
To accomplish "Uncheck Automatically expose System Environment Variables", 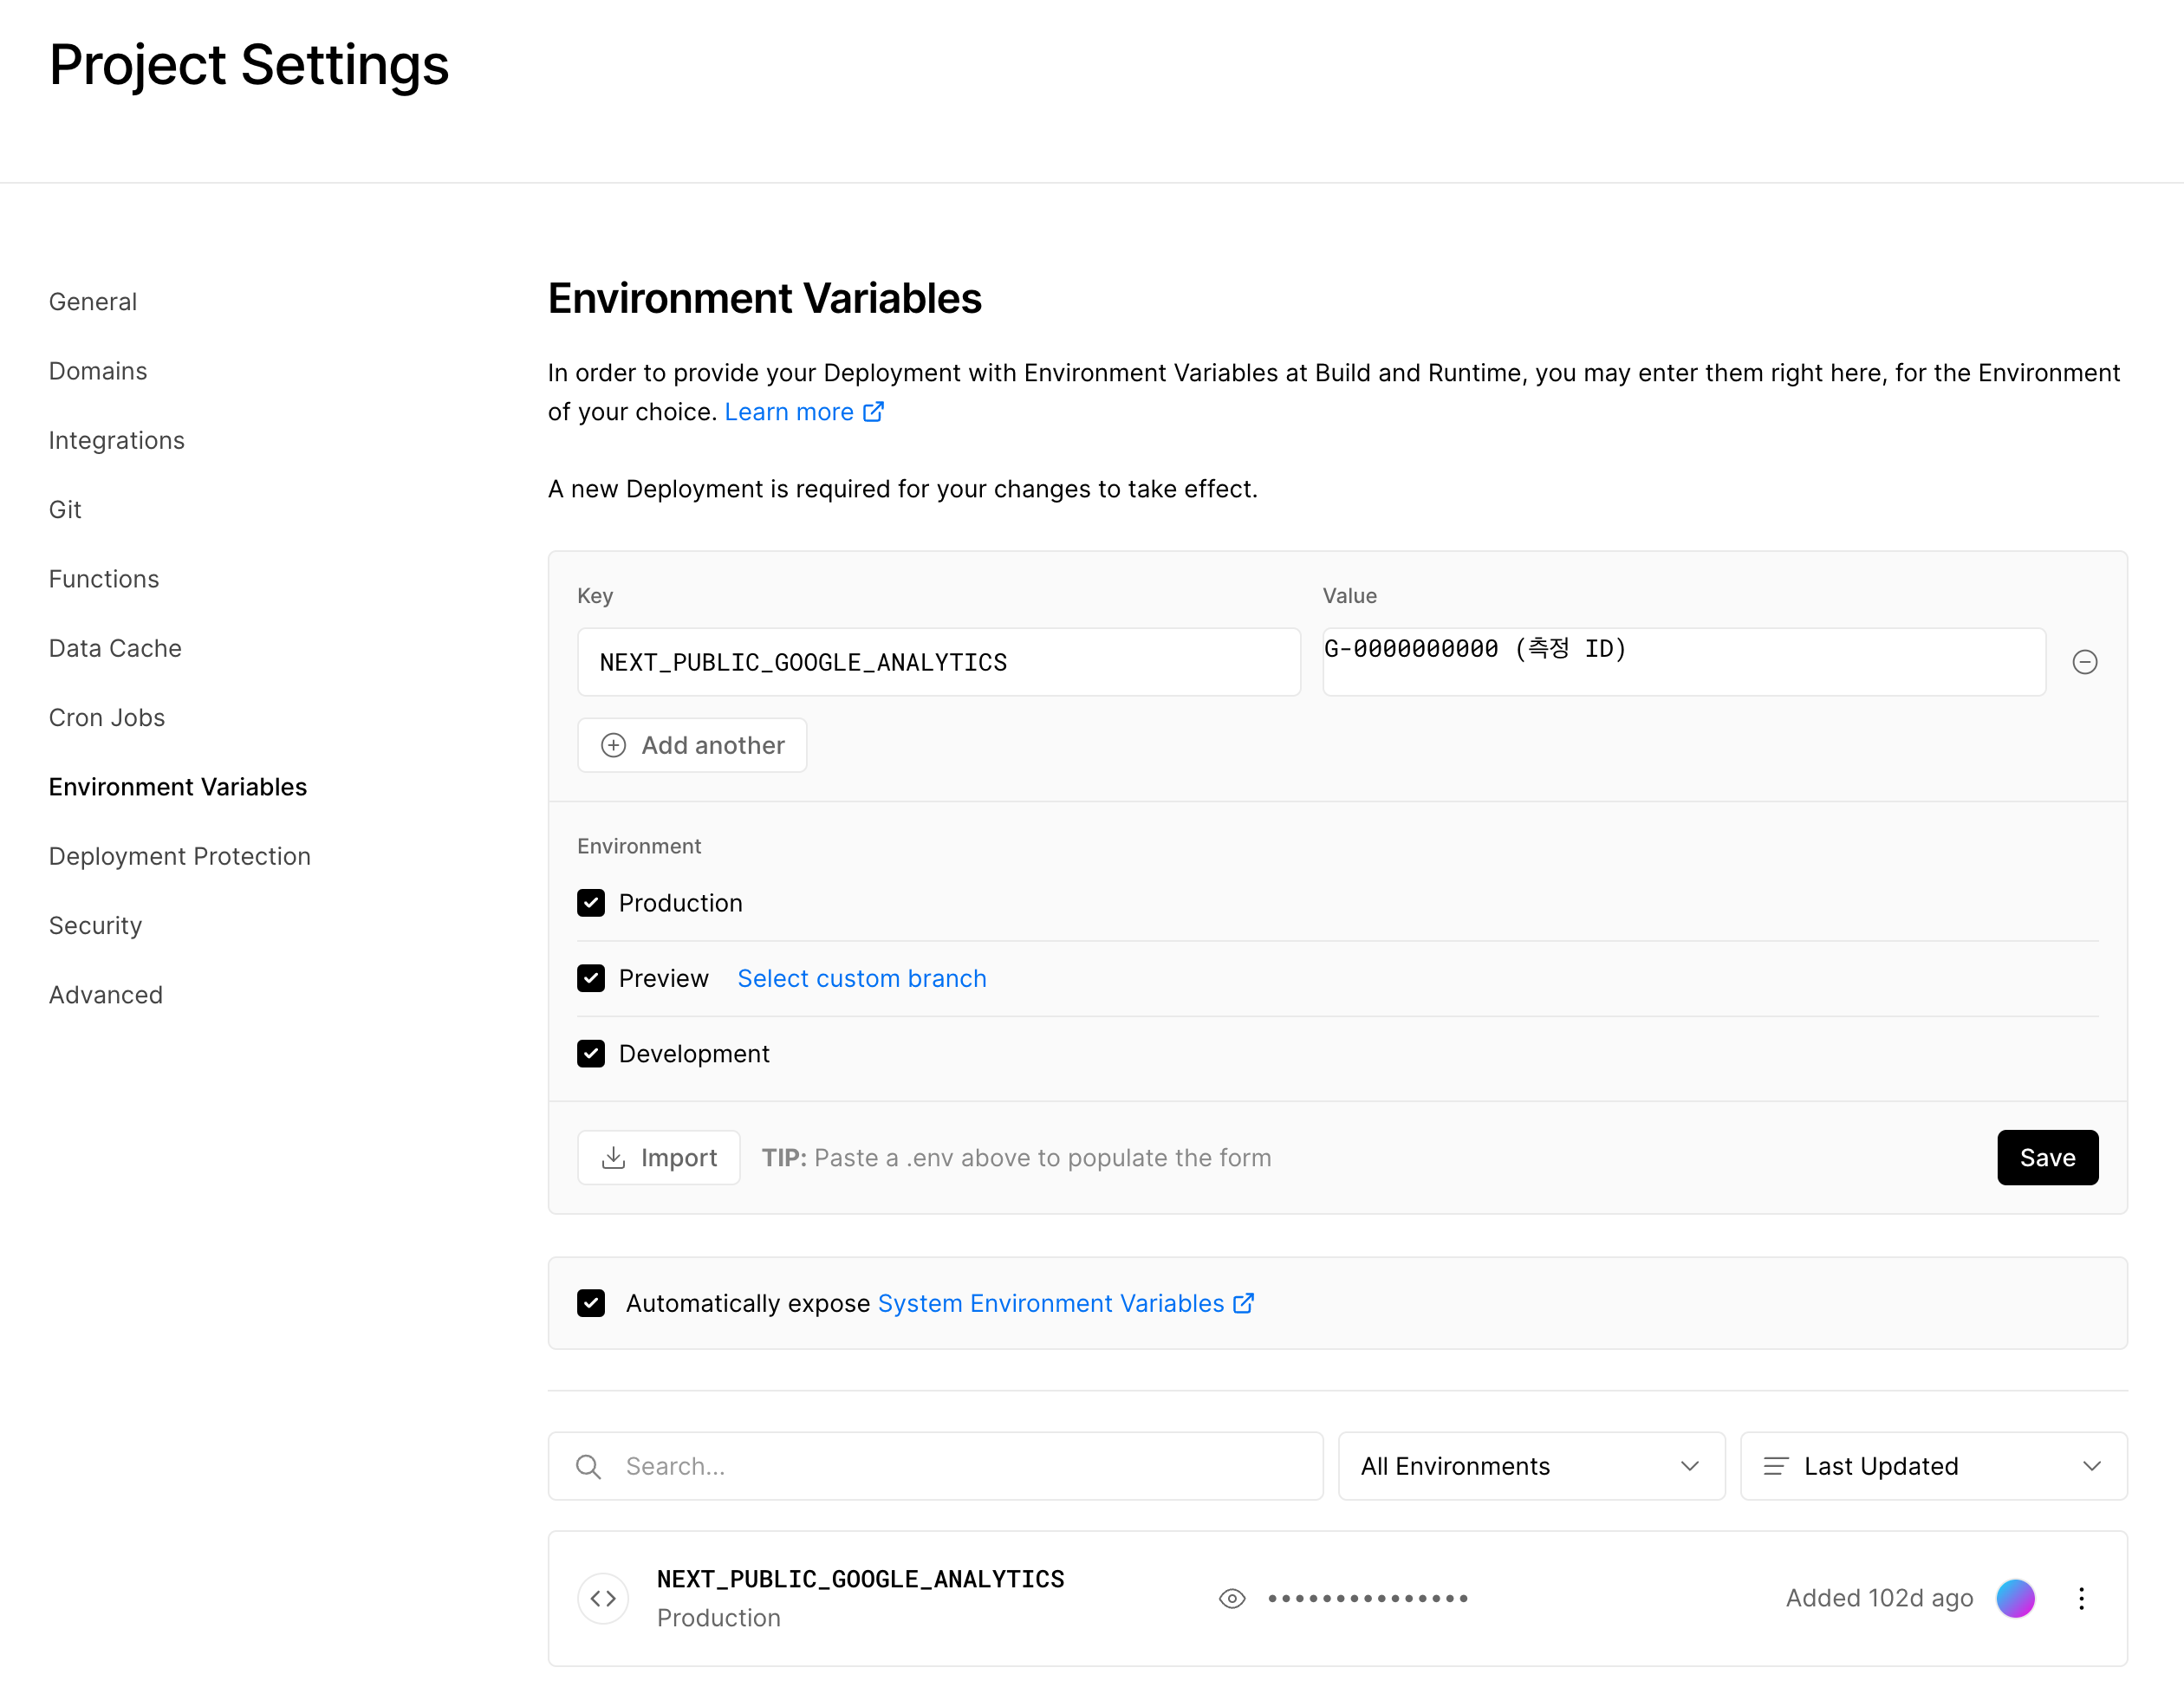I will tap(591, 1303).
